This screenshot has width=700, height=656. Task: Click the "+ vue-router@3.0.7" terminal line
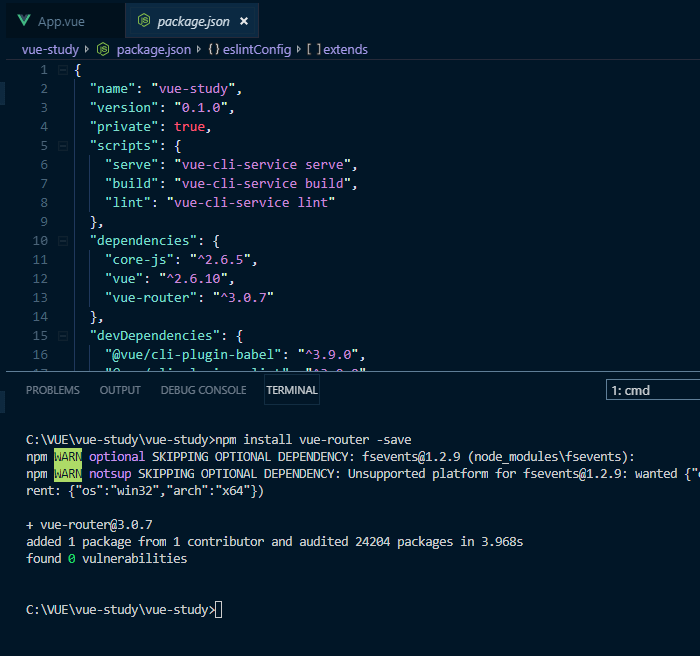coord(89,525)
